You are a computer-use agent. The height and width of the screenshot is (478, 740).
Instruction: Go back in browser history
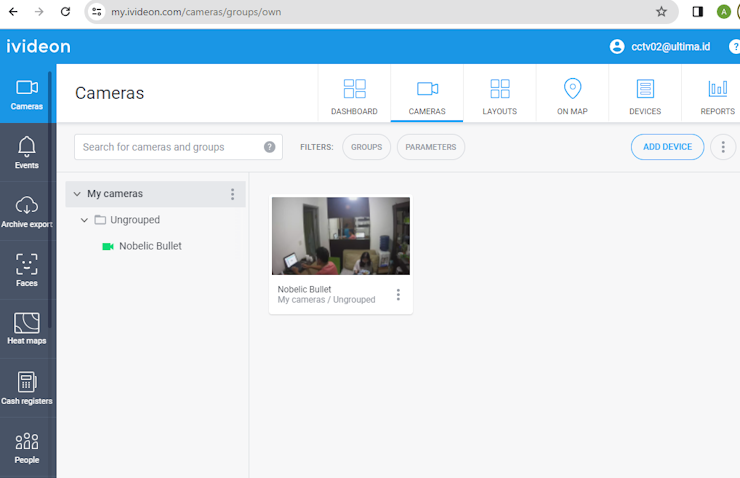(13, 12)
